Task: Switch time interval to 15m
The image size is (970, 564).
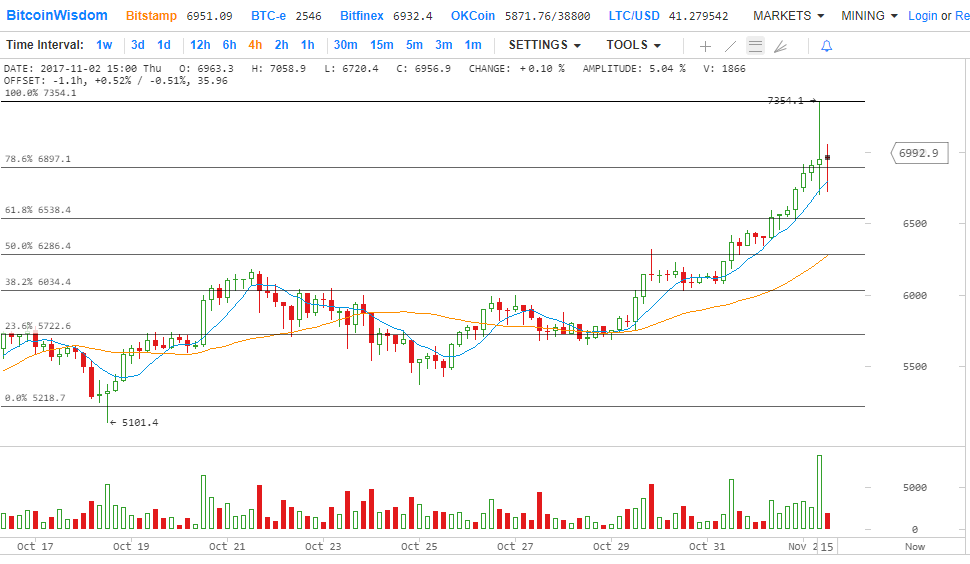Action: tap(381, 45)
